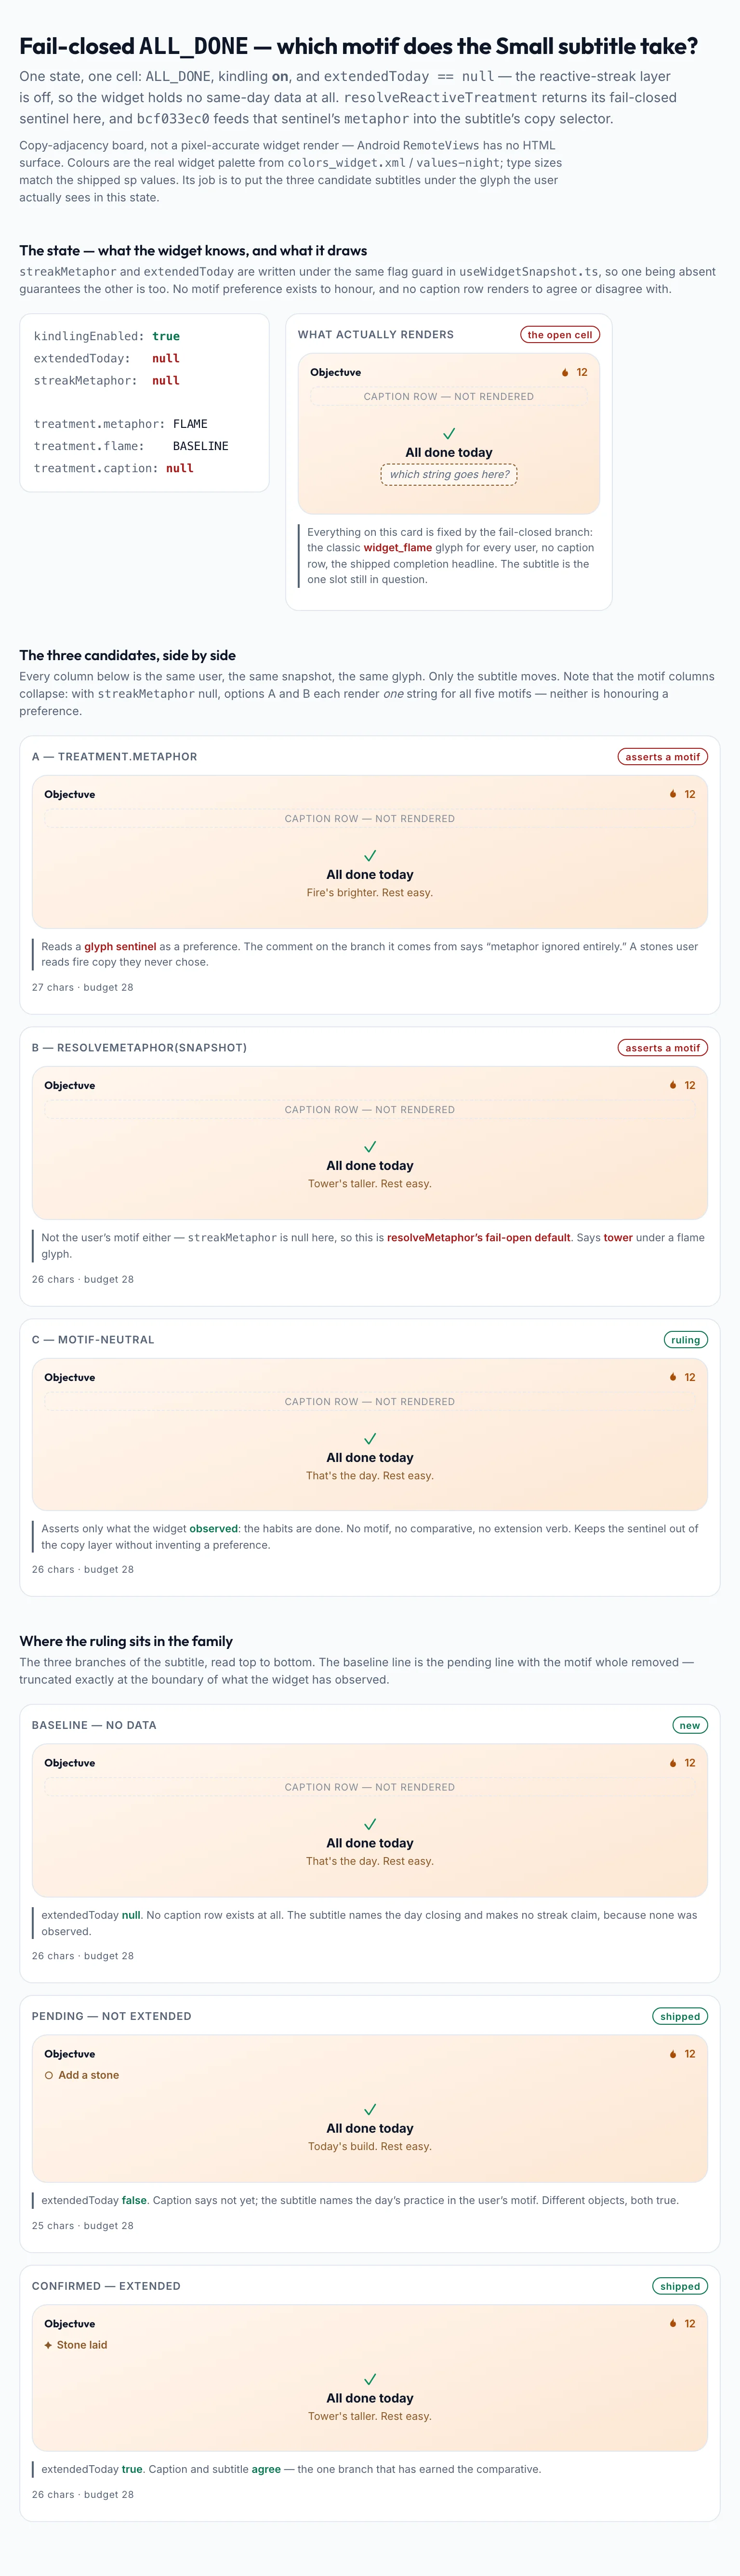Click the flame streak icon in the candidate A widget
The image size is (740, 2576).
tap(673, 794)
